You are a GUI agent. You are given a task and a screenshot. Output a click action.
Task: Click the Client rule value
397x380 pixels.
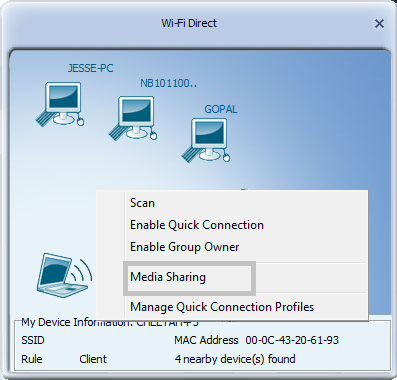pyautogui.click(x=93, y=359)
